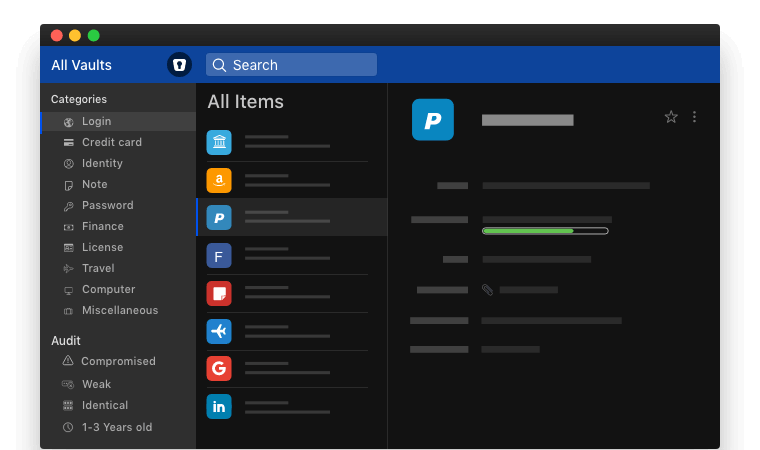The height and width of the screenshot is (450, 760).
Task: Show Compromised passwords audit
Action: (x=118, y=361)
